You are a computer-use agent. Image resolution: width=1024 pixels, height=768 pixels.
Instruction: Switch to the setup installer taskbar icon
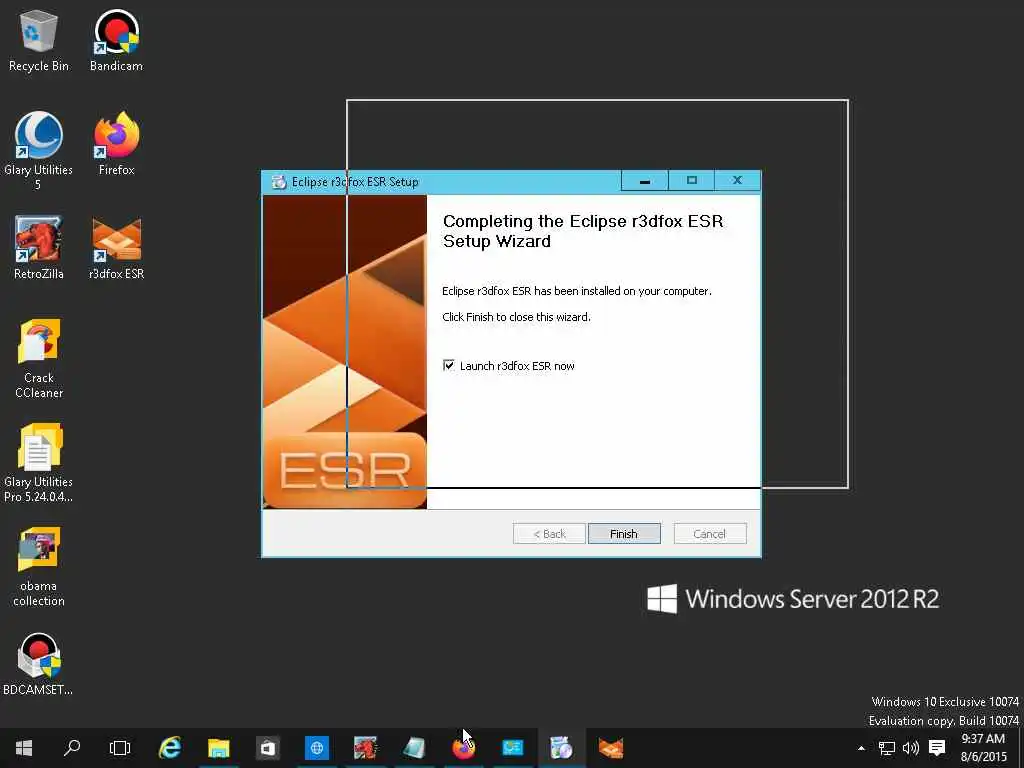[562, 748]
